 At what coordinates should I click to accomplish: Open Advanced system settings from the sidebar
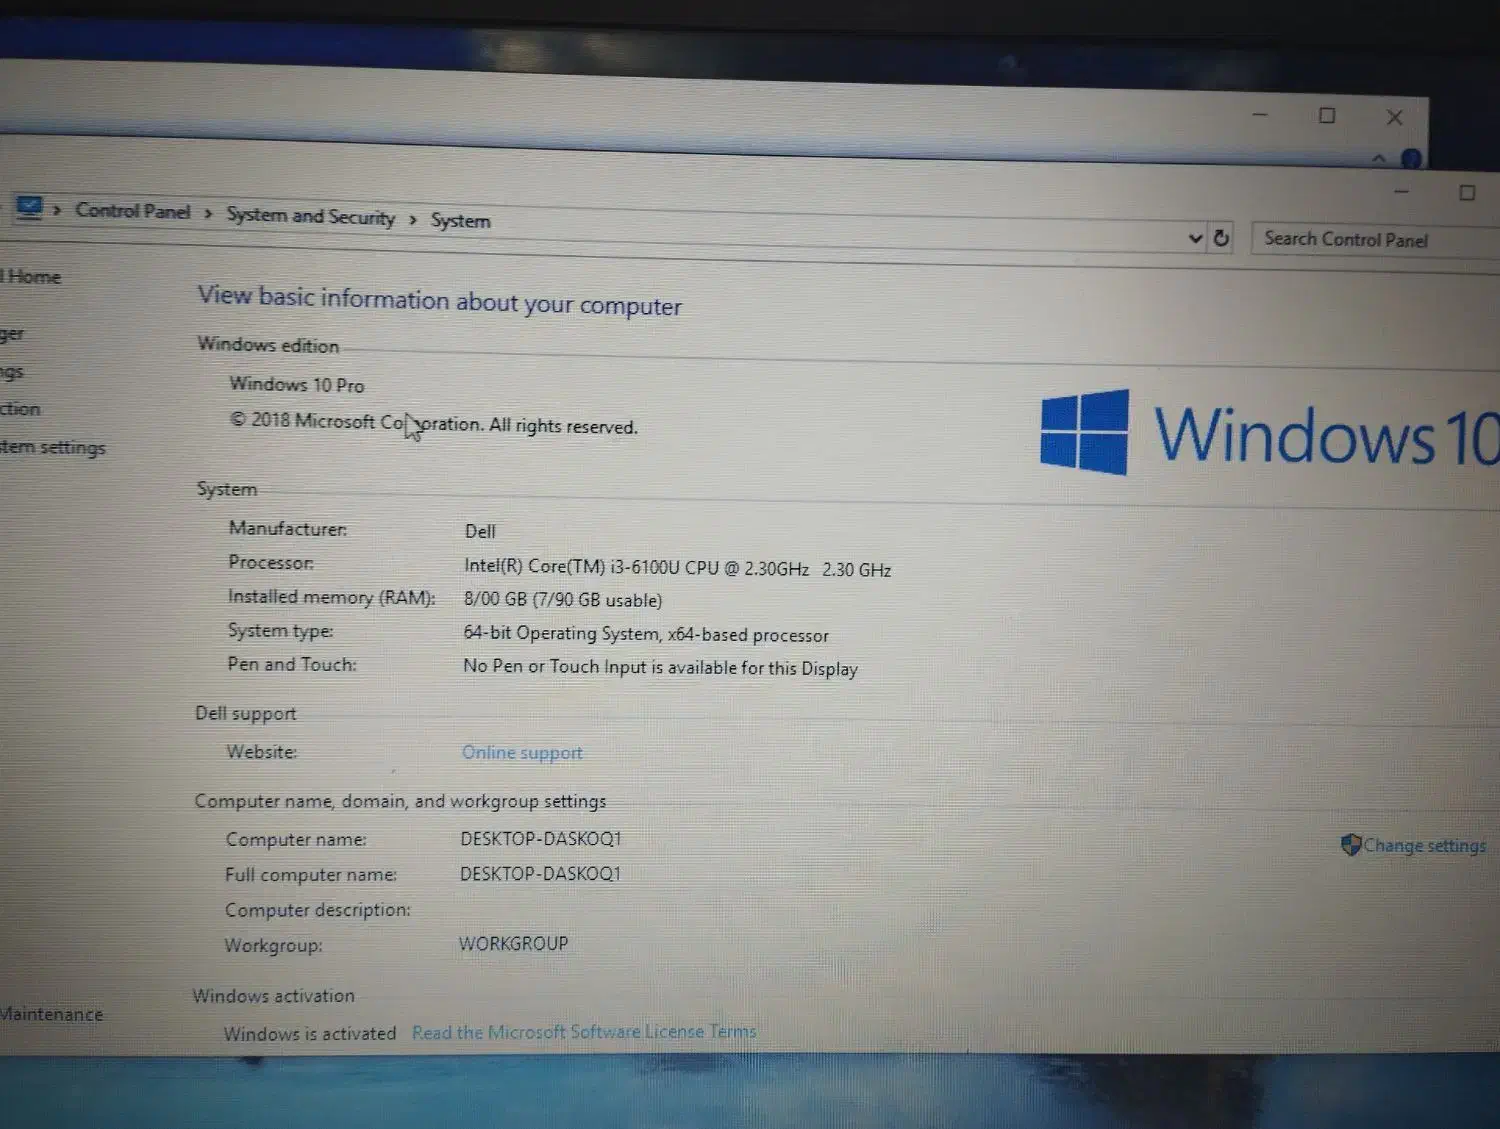52,447
